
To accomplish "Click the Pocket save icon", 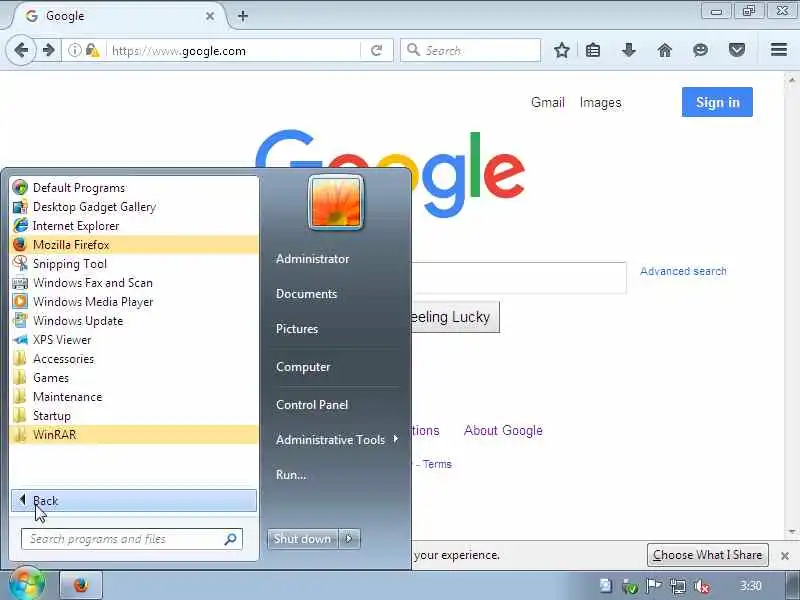I will [x=737, y=50].
